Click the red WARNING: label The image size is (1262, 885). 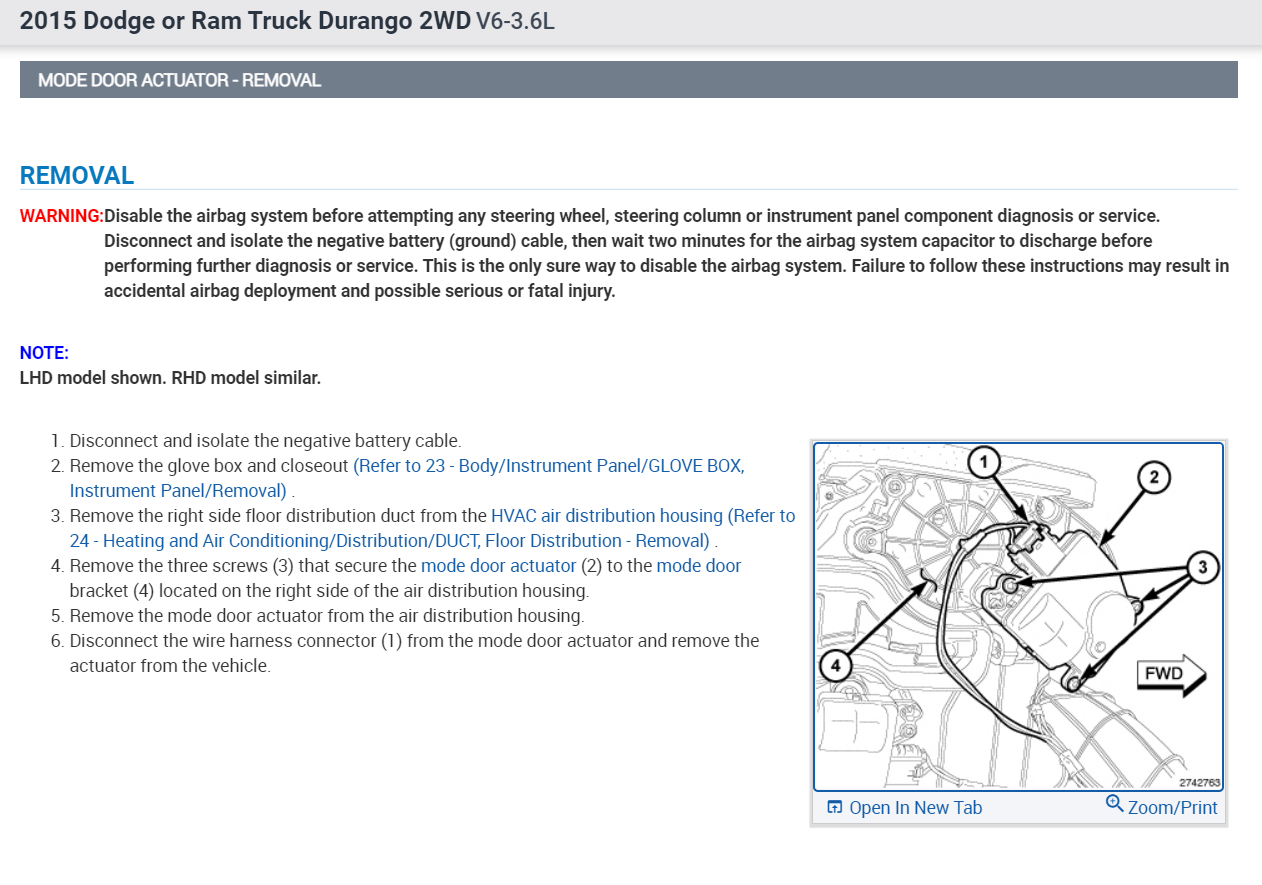click(x=62, y=216)
